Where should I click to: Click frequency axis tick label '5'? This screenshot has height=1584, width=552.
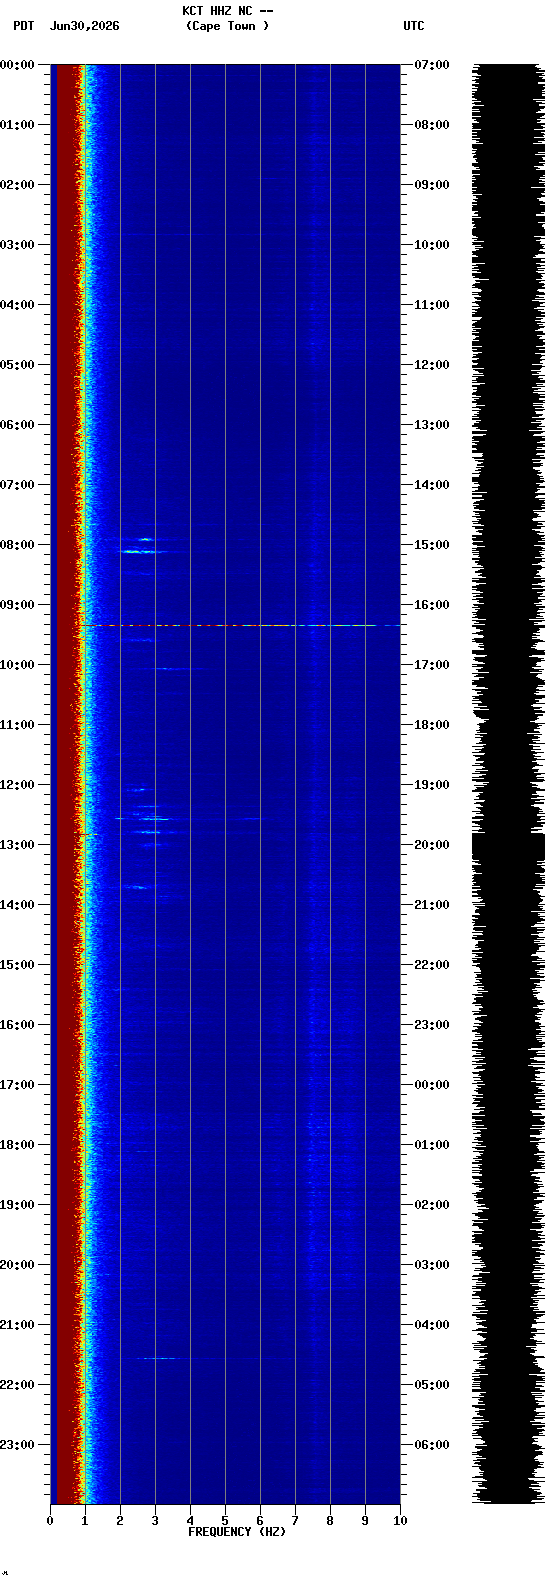coord(225,1521)
